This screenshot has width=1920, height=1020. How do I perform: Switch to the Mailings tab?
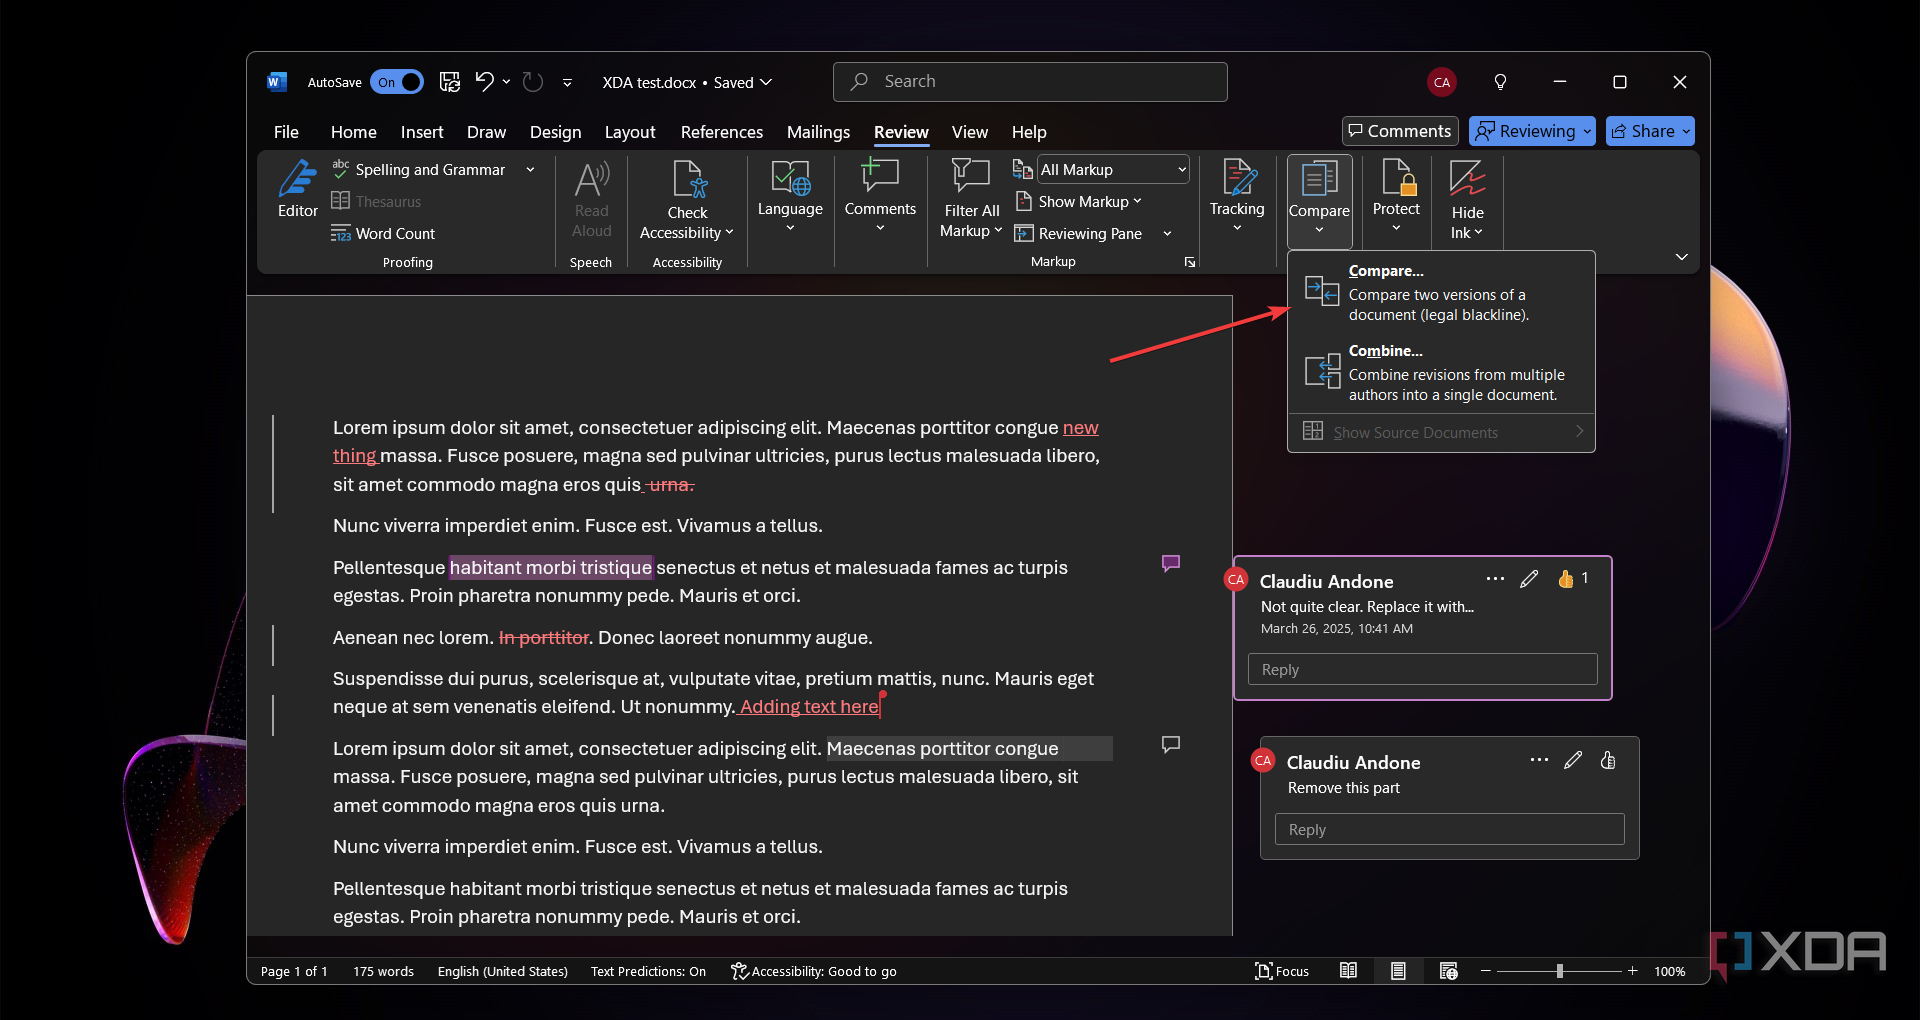pyautogui.click(x=818, y=132)
